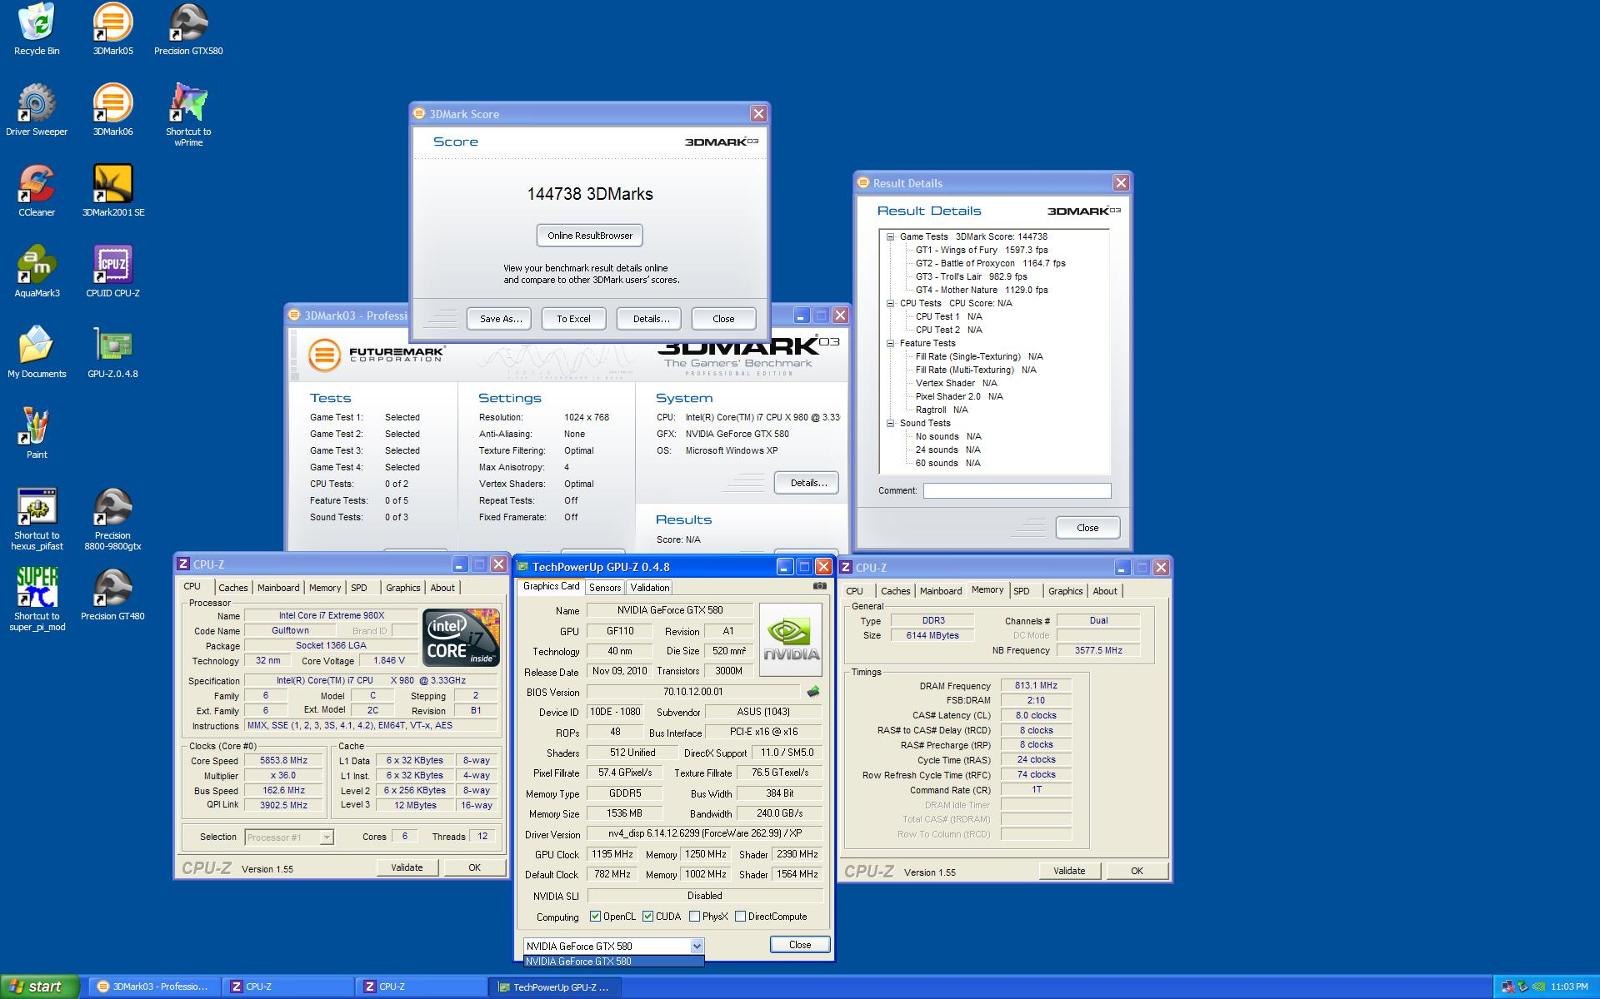The height and width of the screenshot is (999, 1600).
Task: Open Mainboard tab in left CPU-Z window
Action: 278,588
